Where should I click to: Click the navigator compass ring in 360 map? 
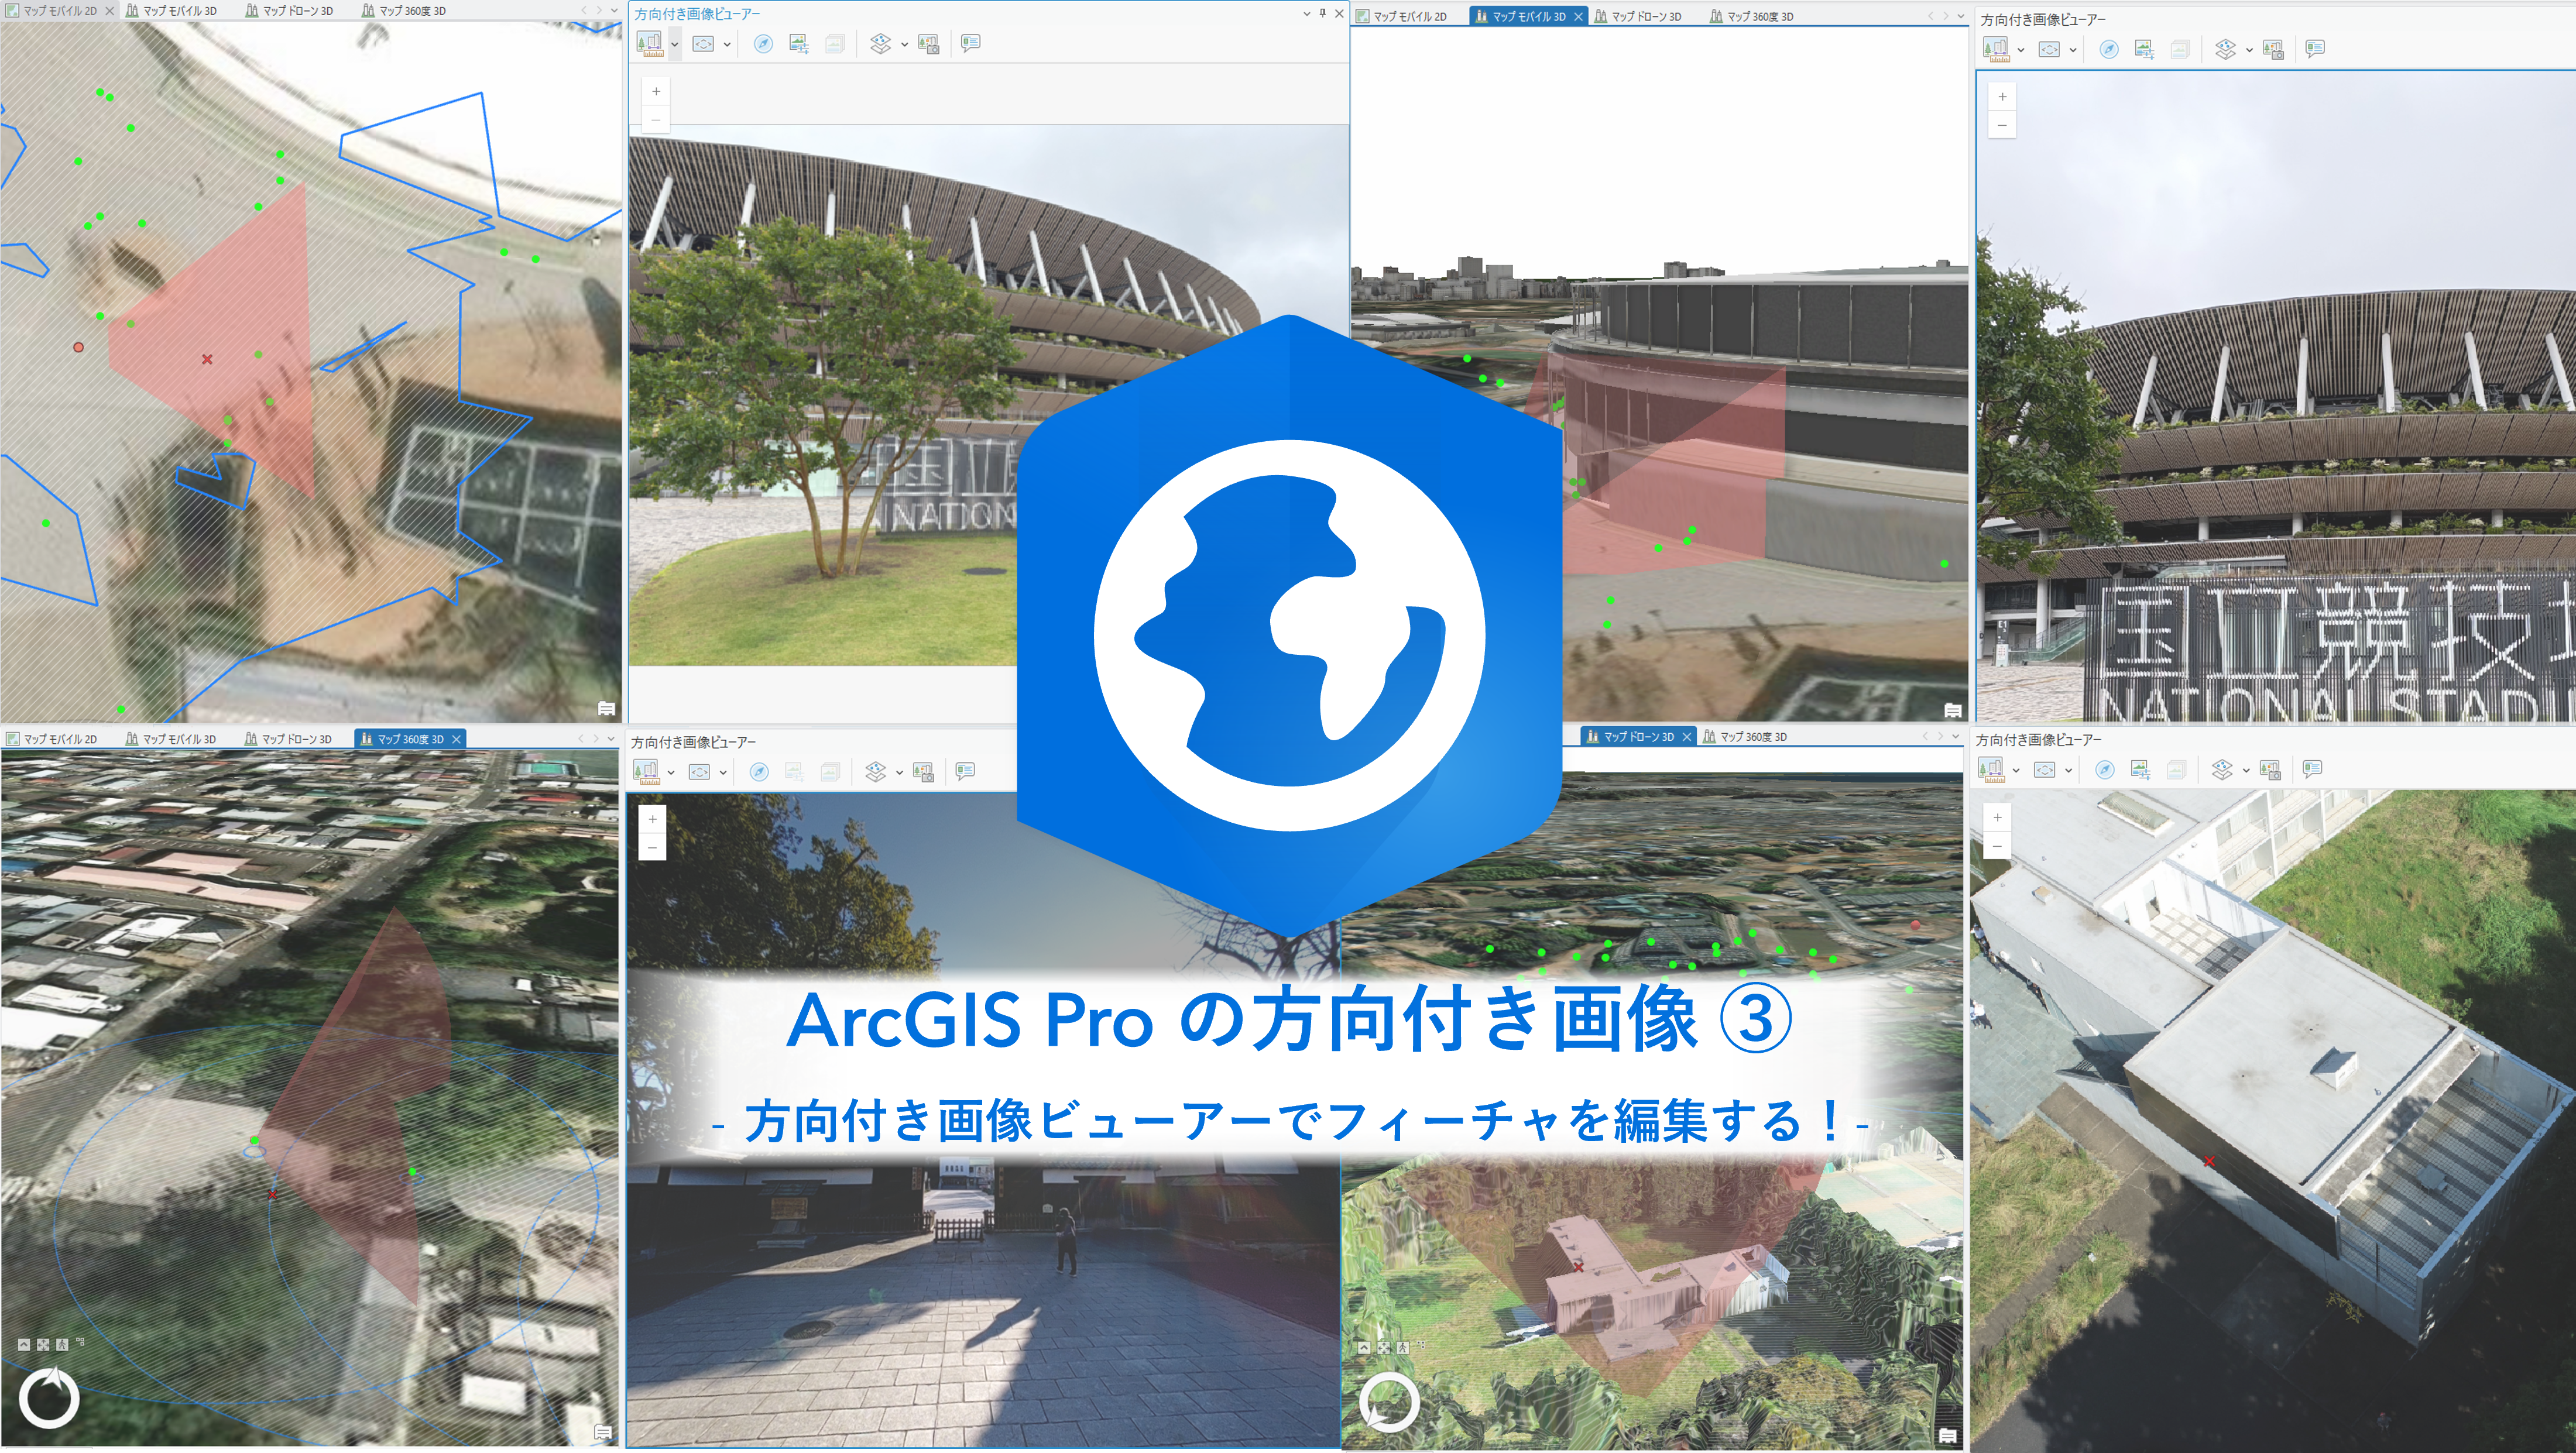[x=49, y=1398]
